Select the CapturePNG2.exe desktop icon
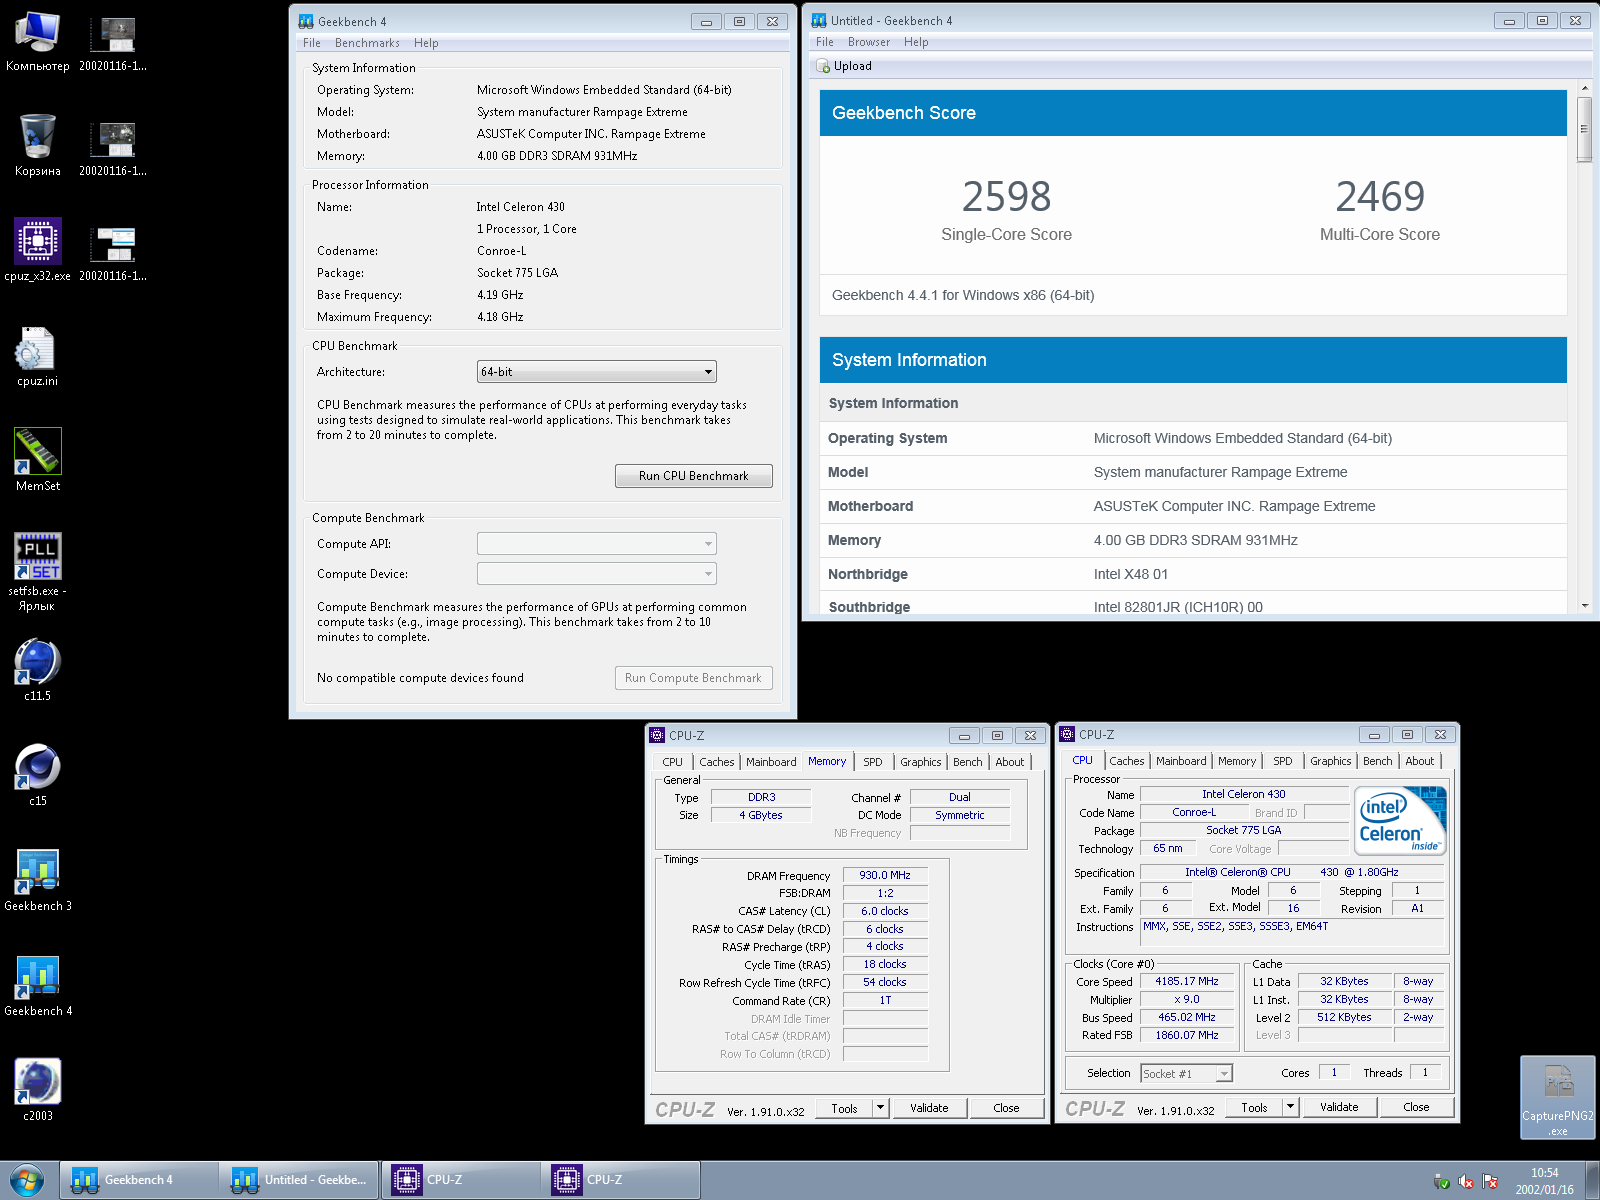 tap(1558, 1097)
